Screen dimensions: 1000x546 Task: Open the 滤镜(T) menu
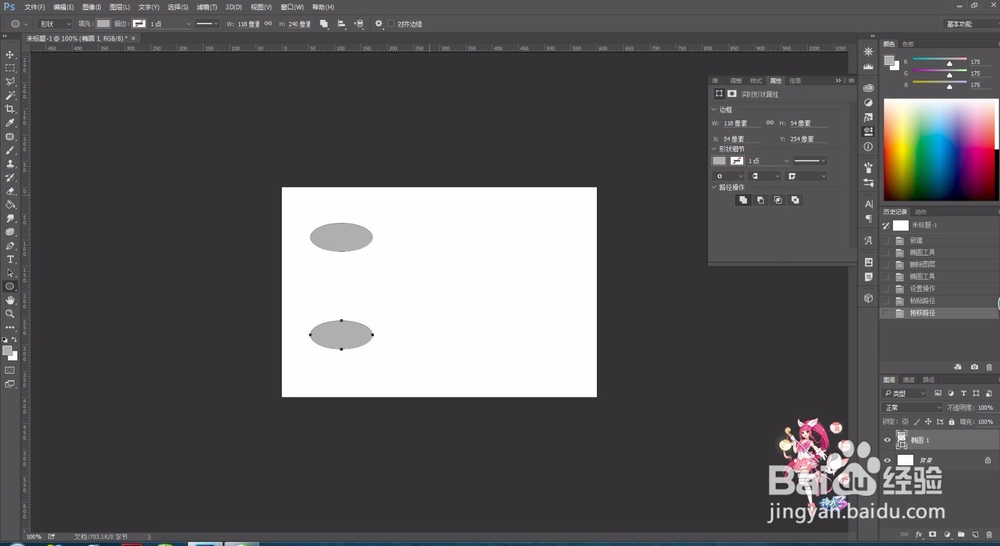point(207,7)
